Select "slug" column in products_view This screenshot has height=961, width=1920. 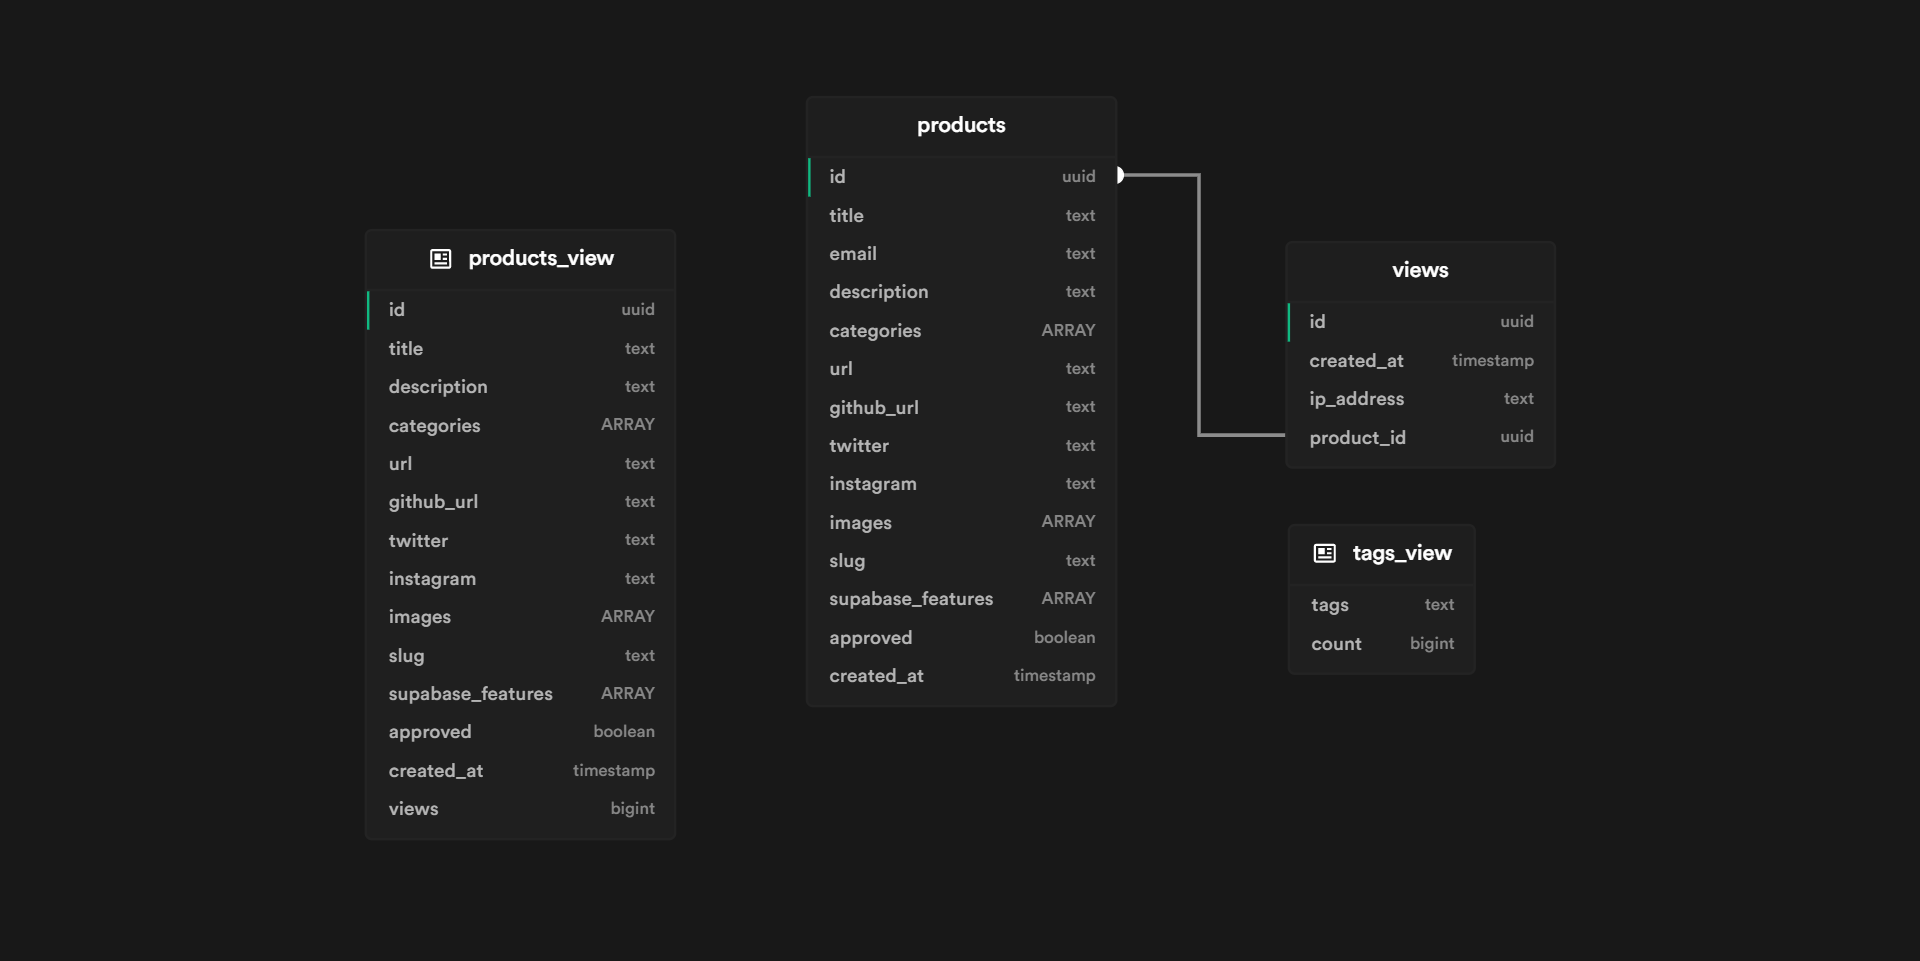520,656
